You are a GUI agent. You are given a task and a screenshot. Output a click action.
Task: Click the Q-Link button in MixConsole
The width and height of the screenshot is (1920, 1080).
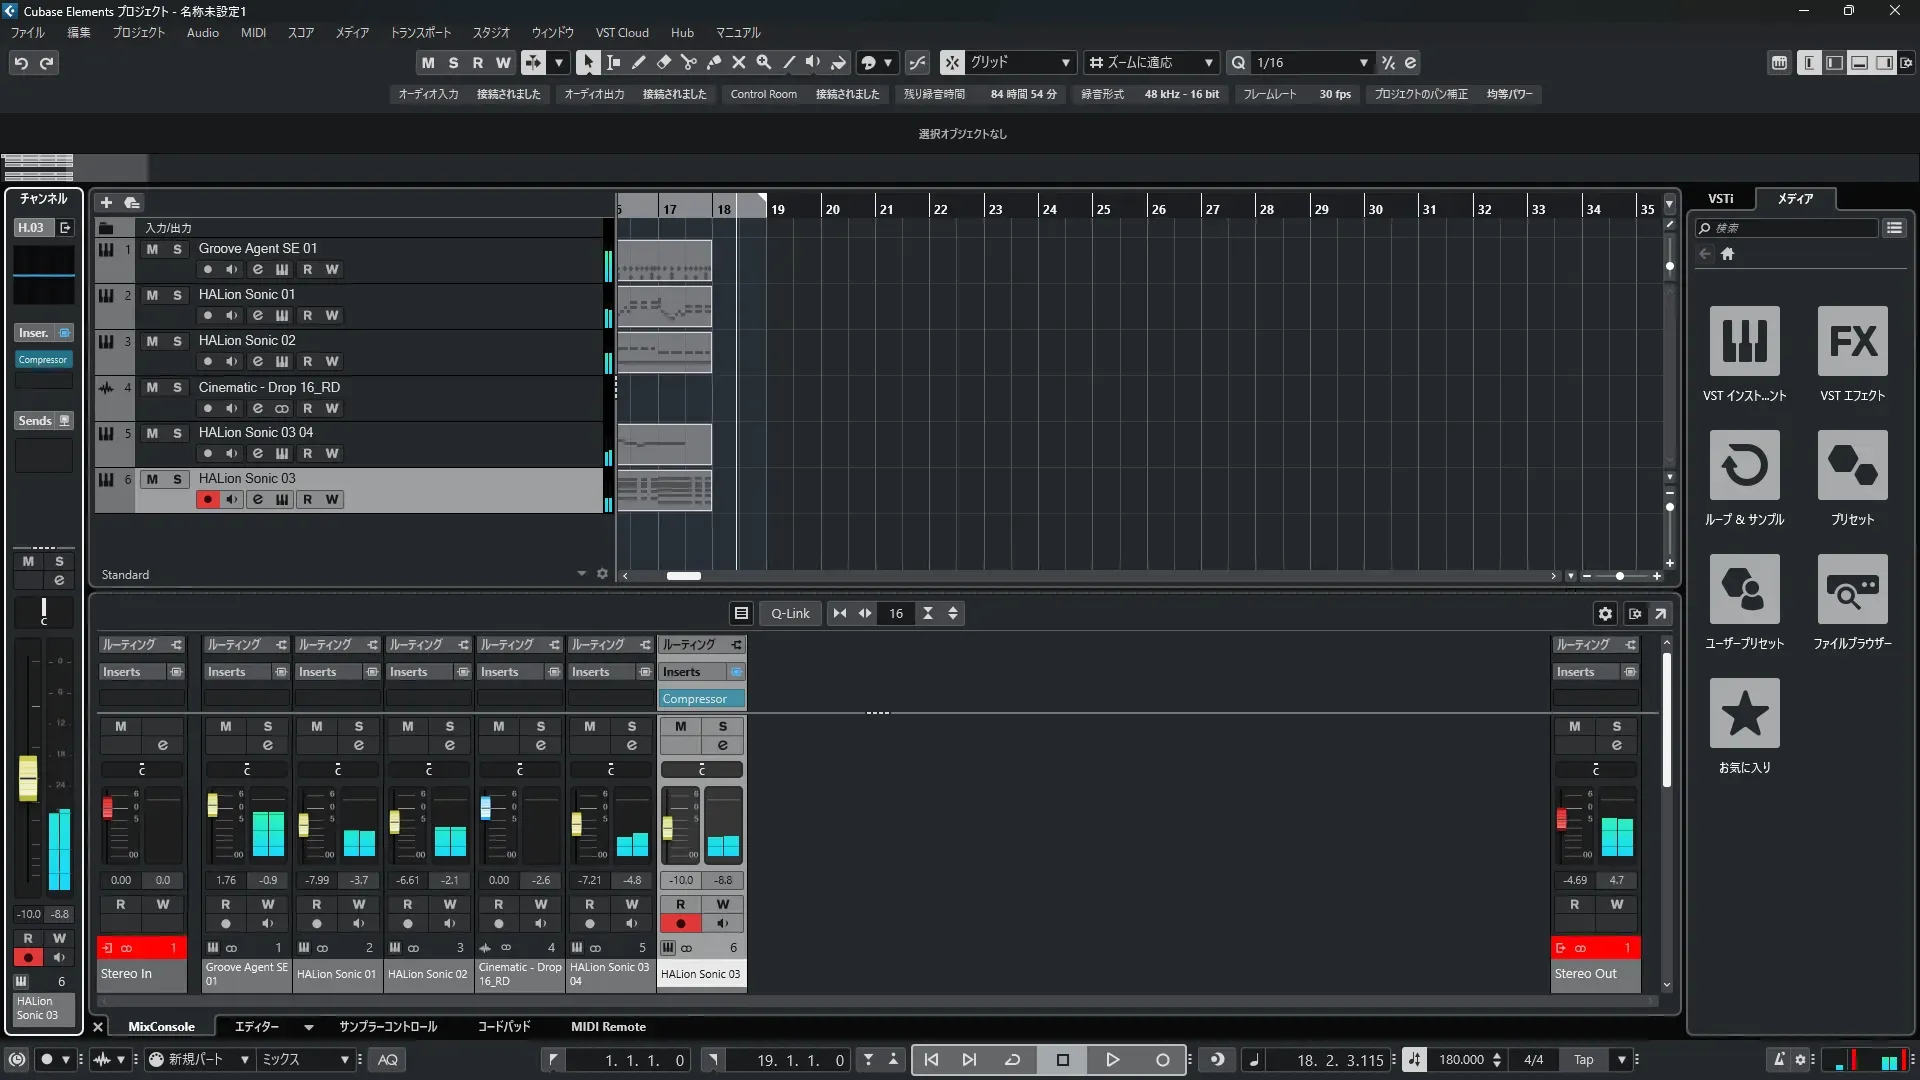click(790, 614)
